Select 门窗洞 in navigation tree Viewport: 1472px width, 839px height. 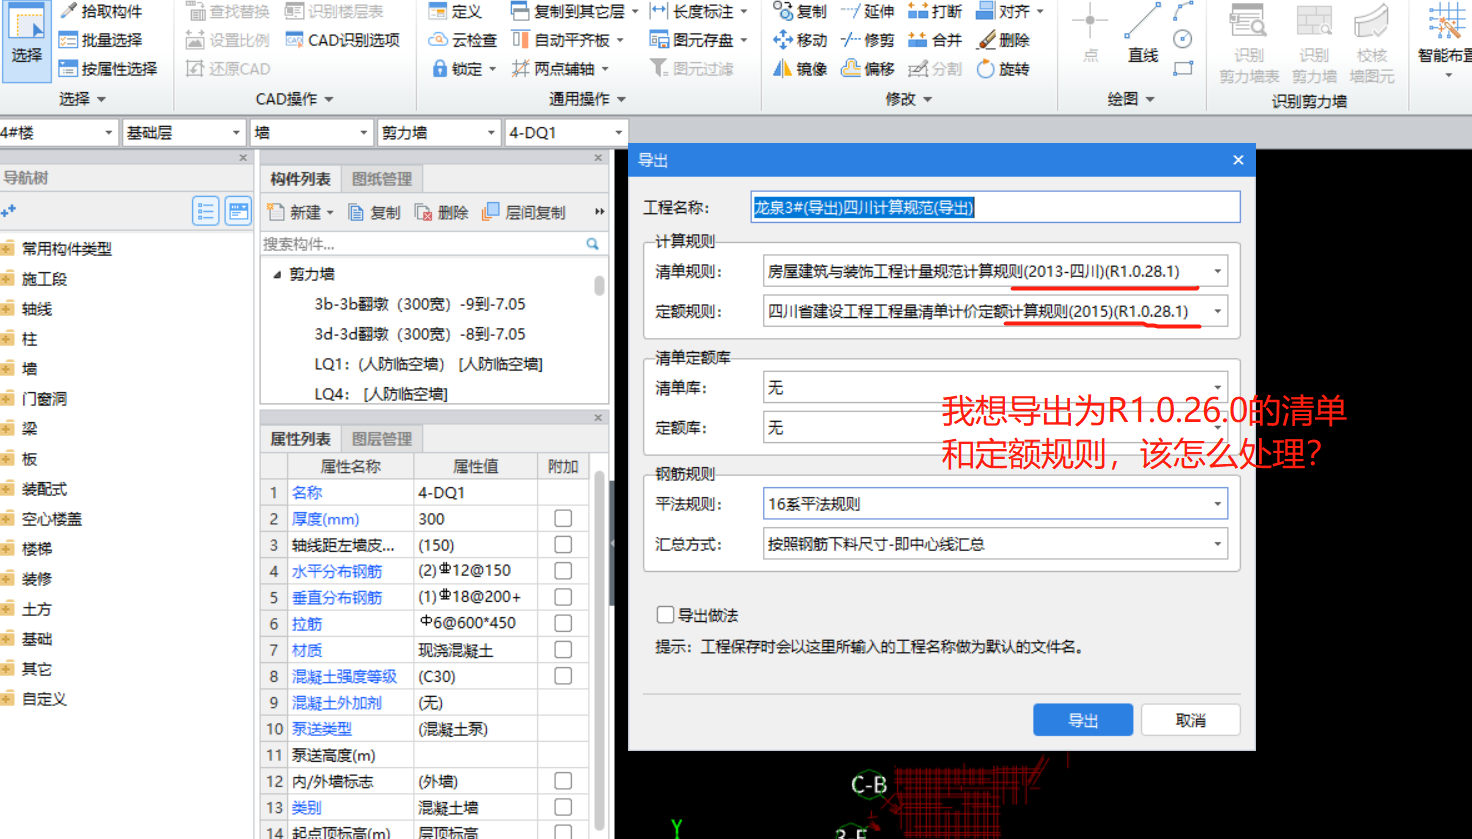[x=44, y=398]
